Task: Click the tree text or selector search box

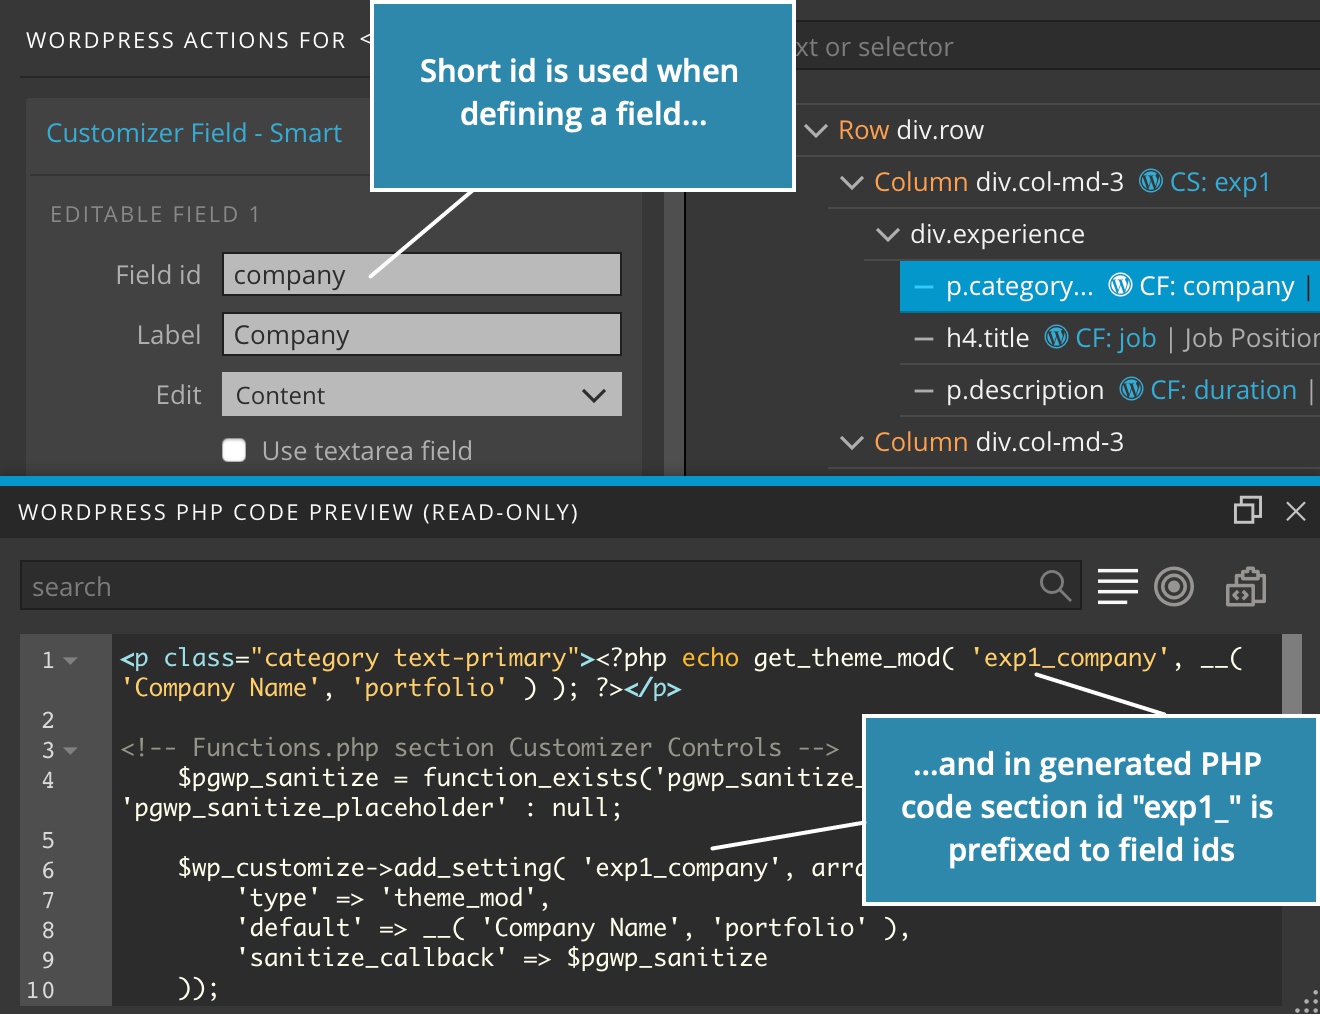Action: (x=1057, y=46)
